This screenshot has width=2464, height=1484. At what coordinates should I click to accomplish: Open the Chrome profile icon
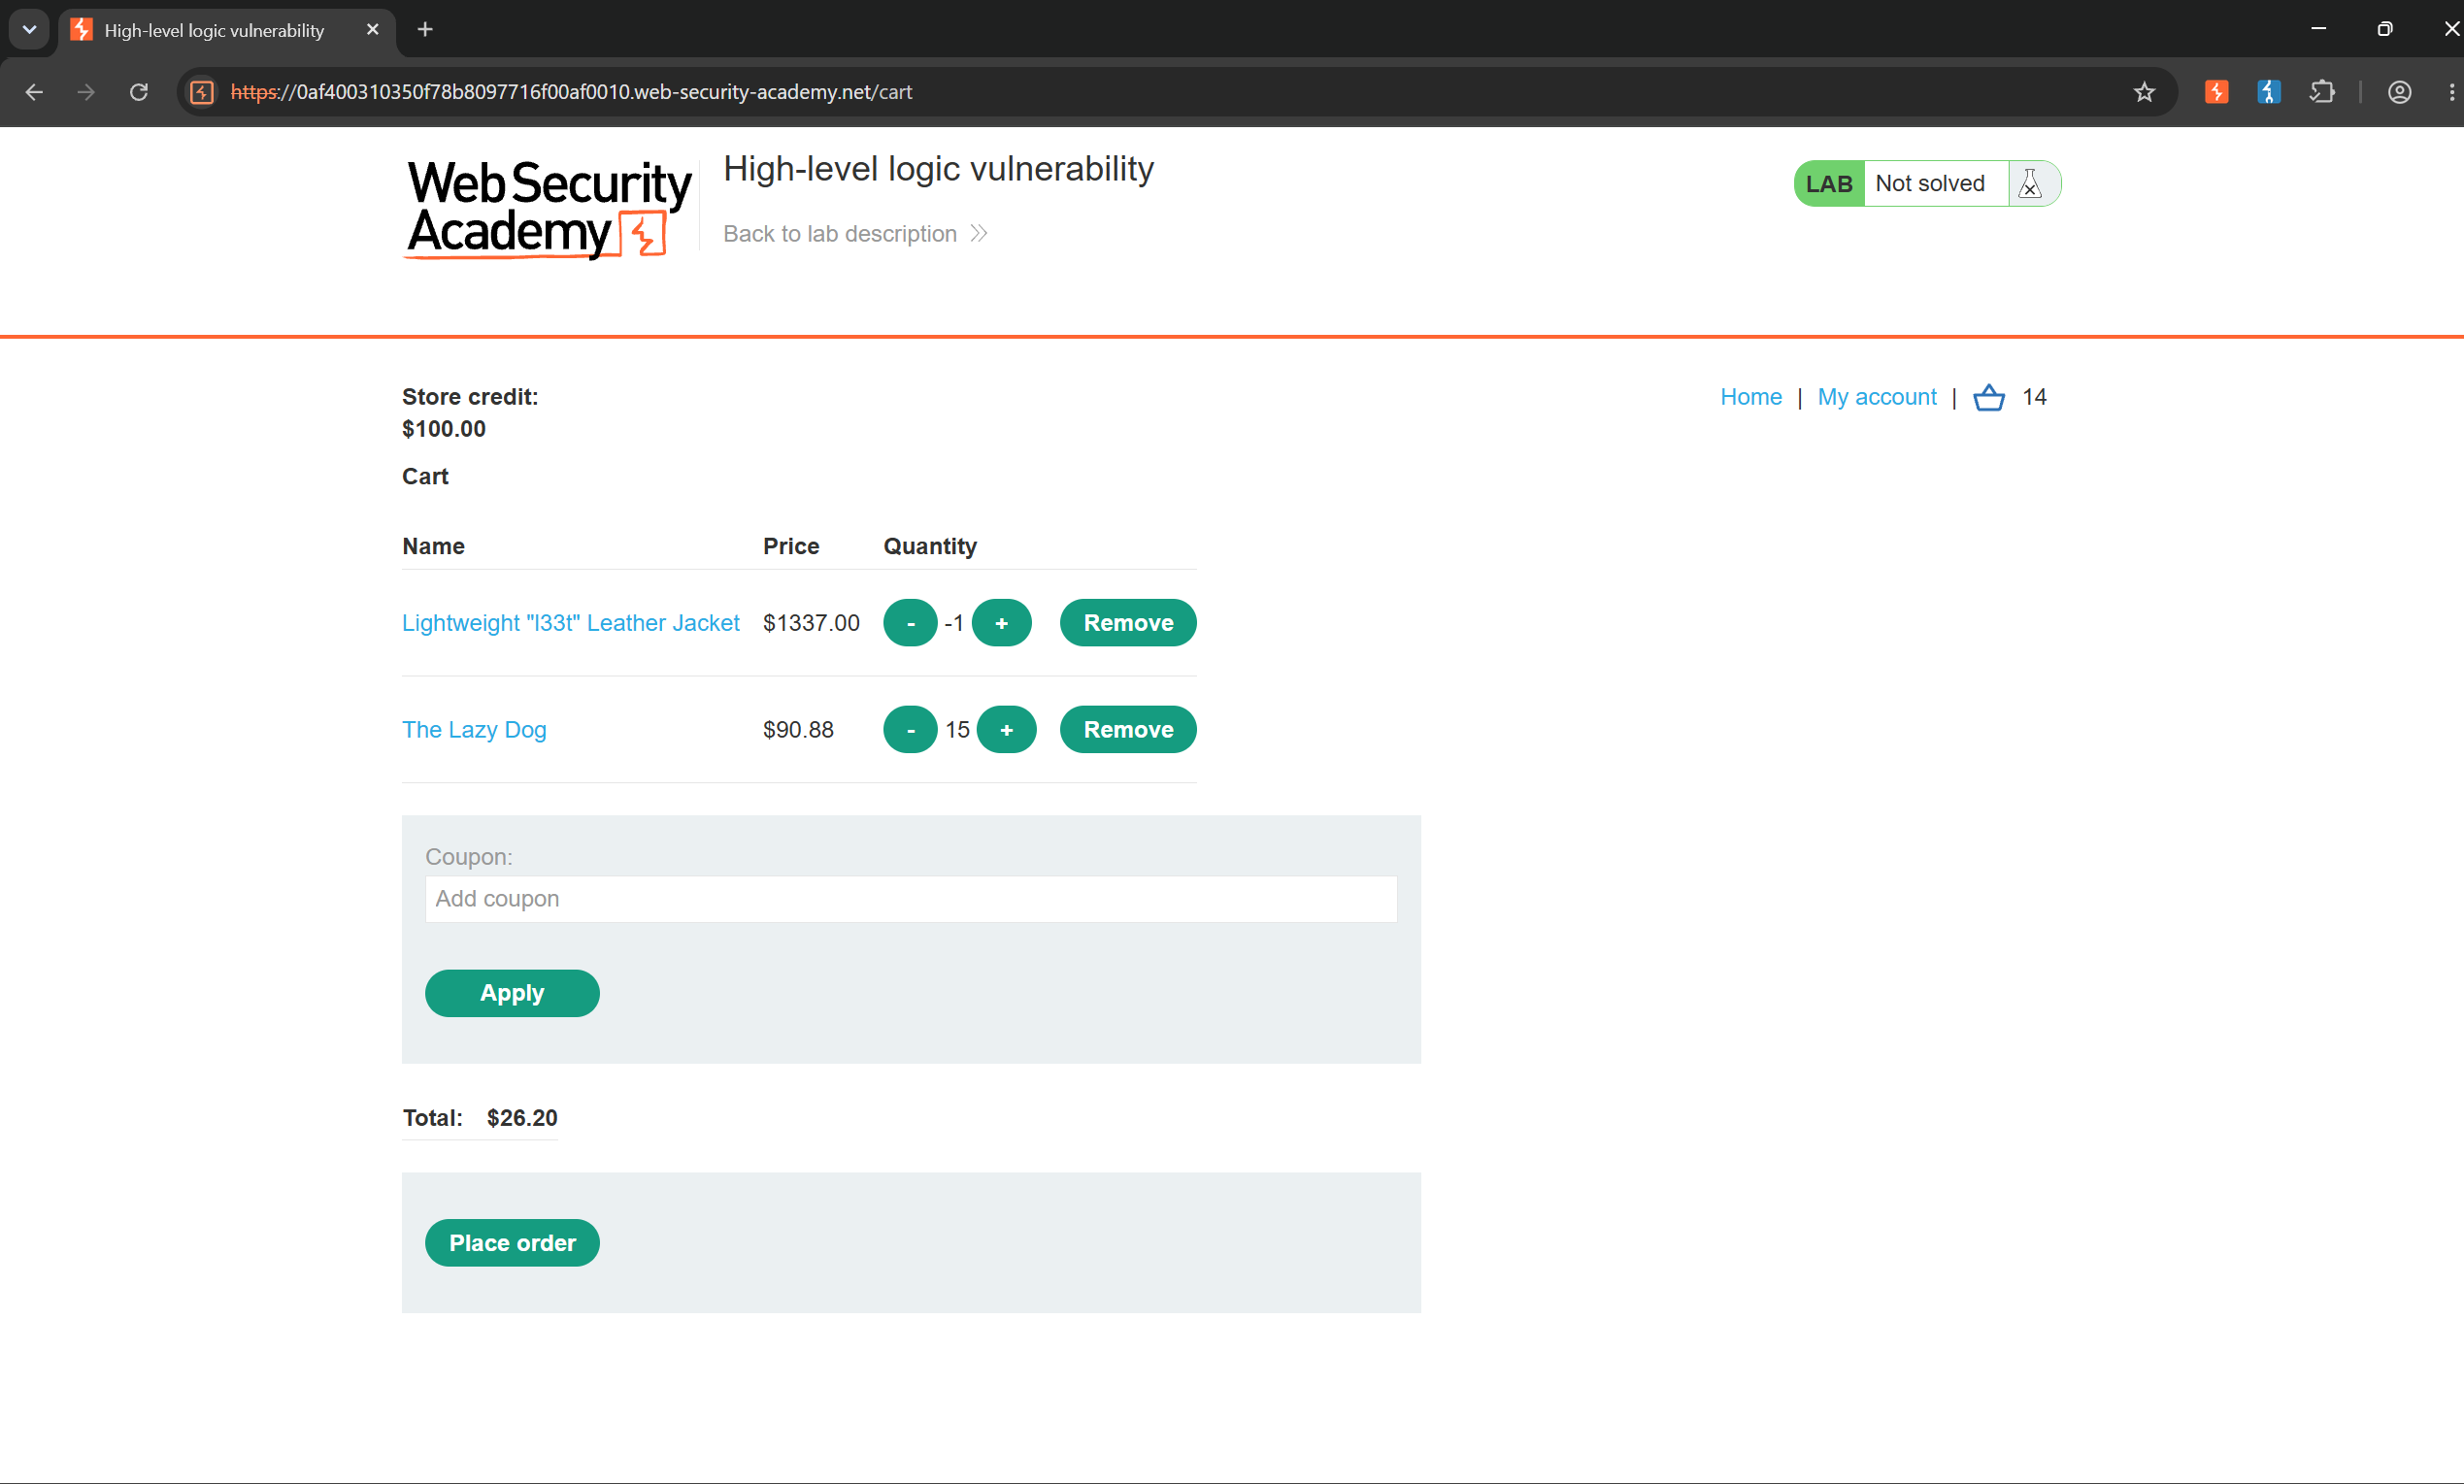tap(2399, 92)
